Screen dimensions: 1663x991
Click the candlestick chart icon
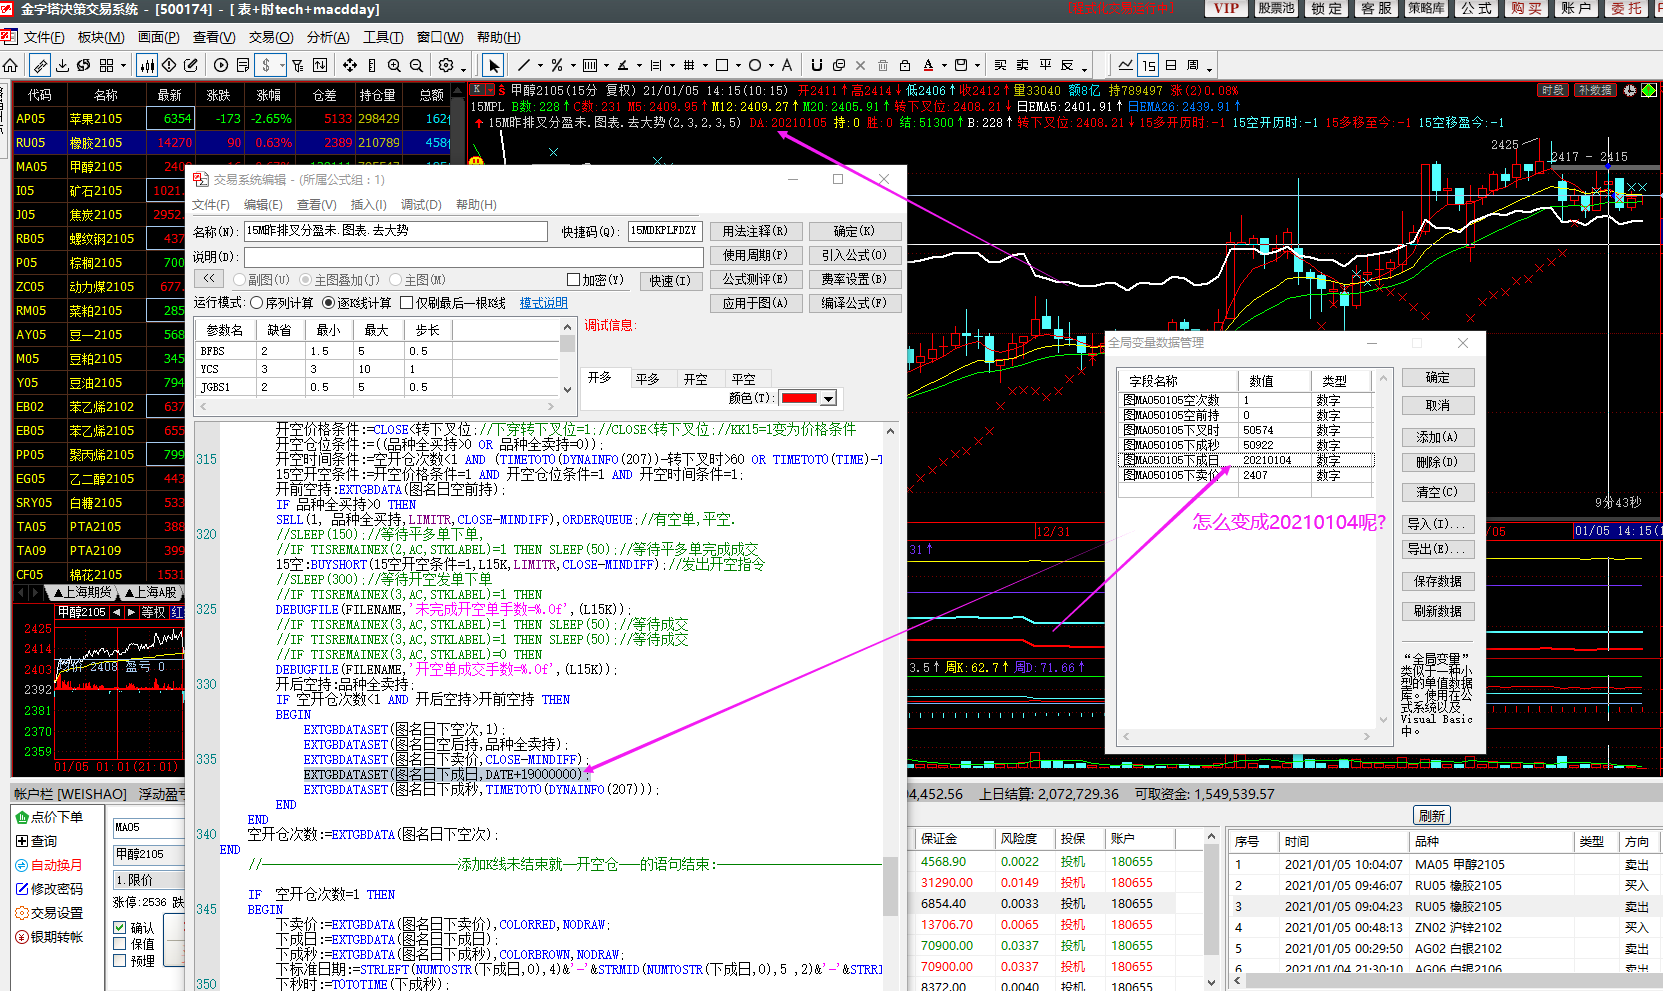[147, 66]
